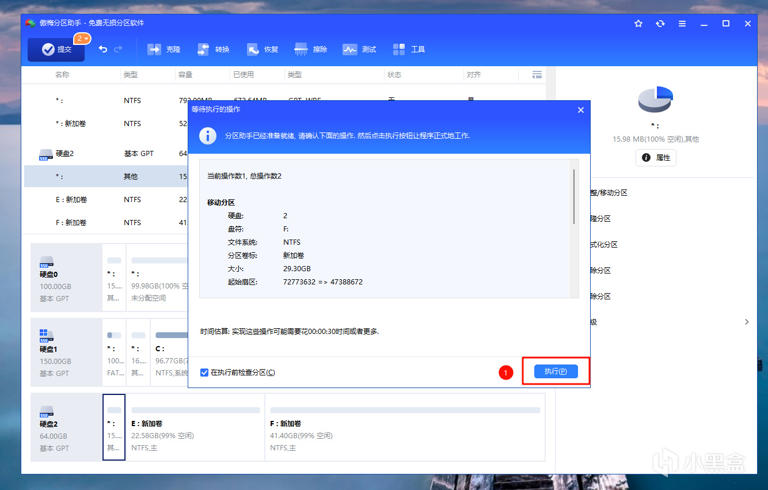Viewport: 768px width, 490px height.
Task: Select the F: 新加卷 partition block on 硬盘2
Action: 405,427
